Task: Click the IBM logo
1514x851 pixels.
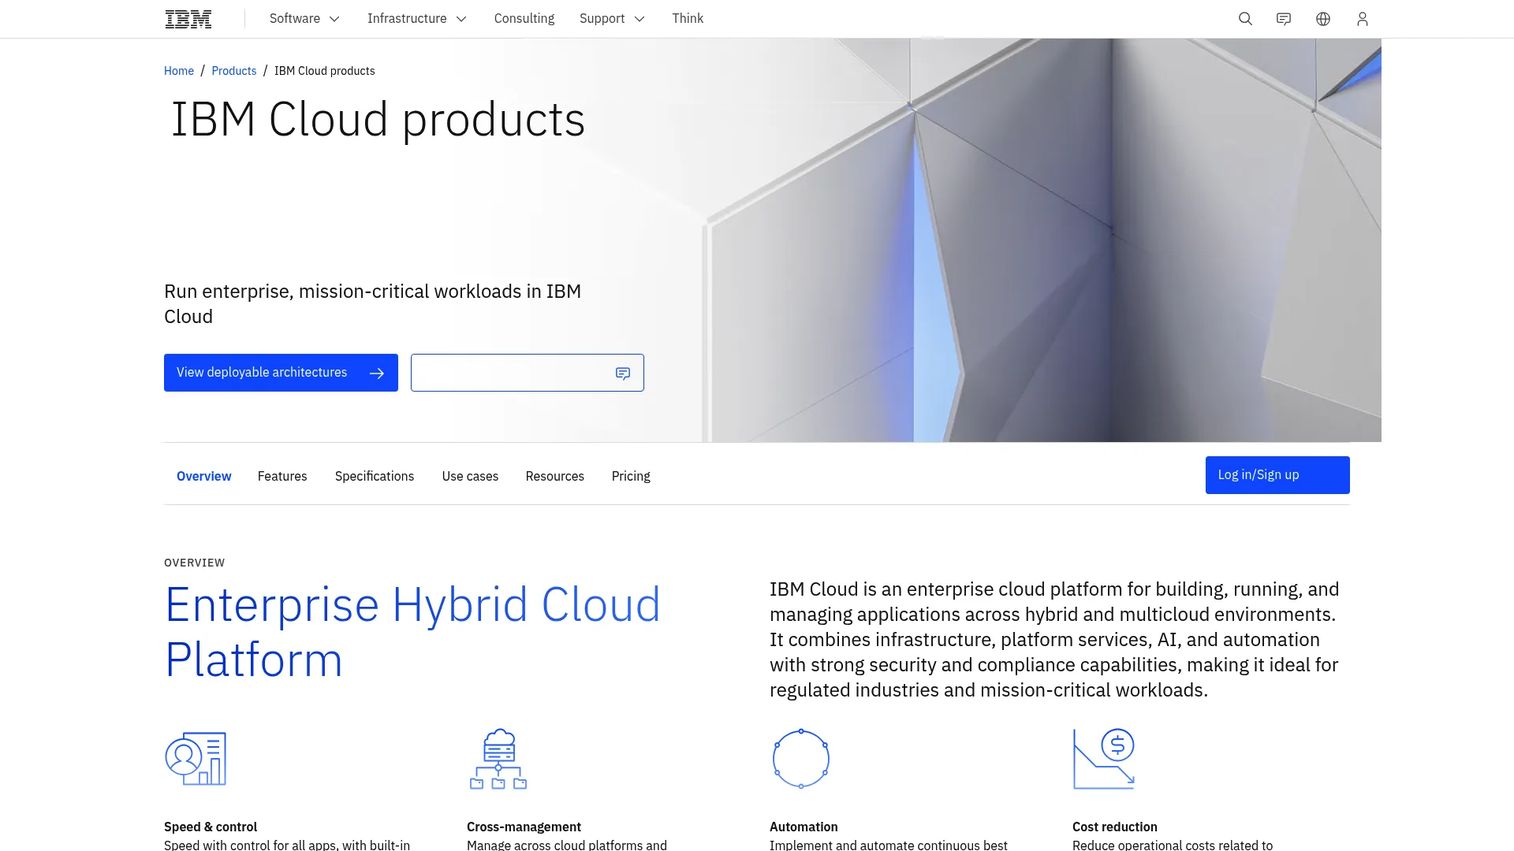Action: point(188,19)
